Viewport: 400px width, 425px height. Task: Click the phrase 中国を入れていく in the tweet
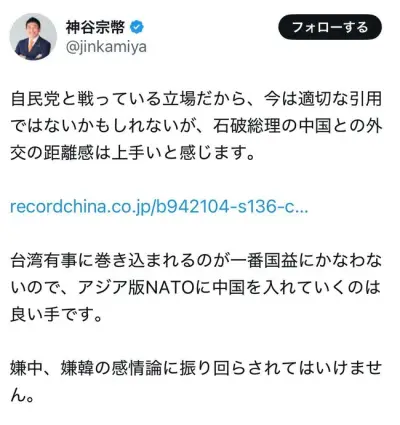click(x=279, y=288)
